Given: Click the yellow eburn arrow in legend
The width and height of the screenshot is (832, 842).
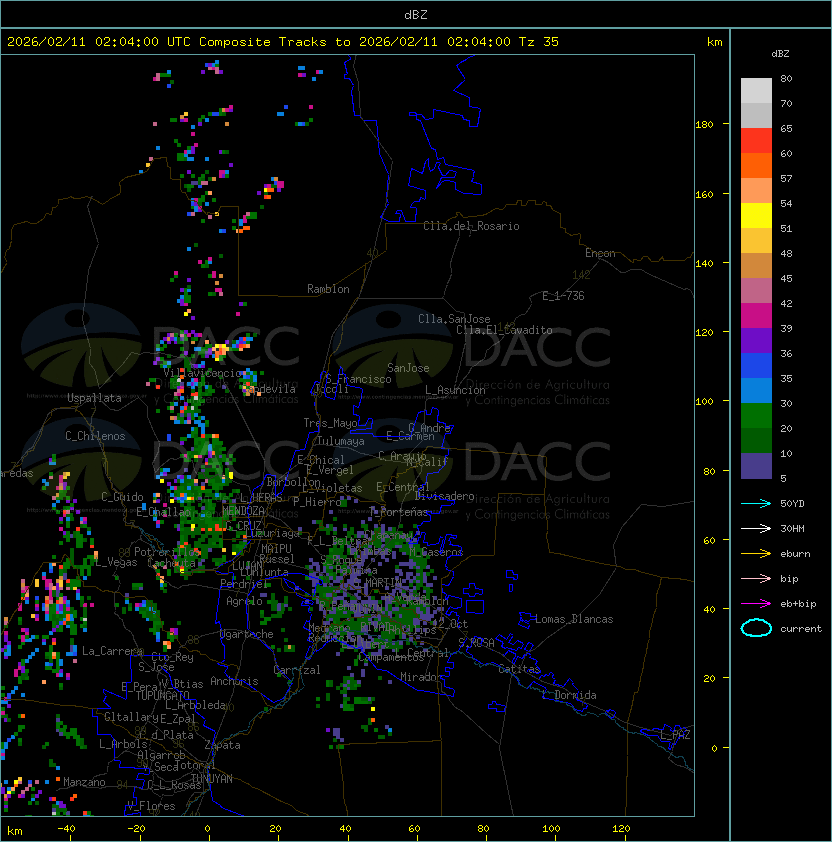Looking at the screenshot, I should point(756,554).
